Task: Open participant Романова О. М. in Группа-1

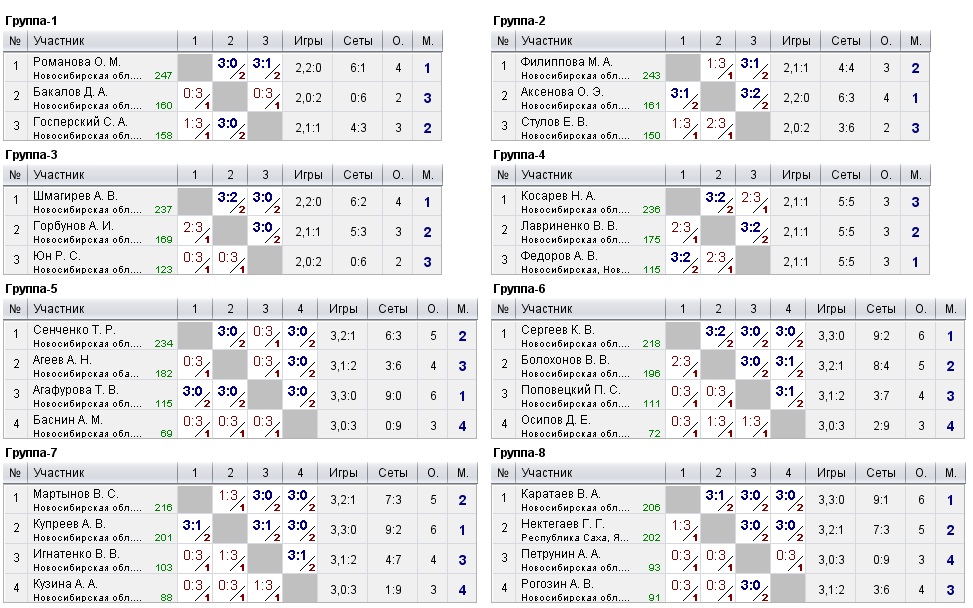Action: [x=77, y=62]
